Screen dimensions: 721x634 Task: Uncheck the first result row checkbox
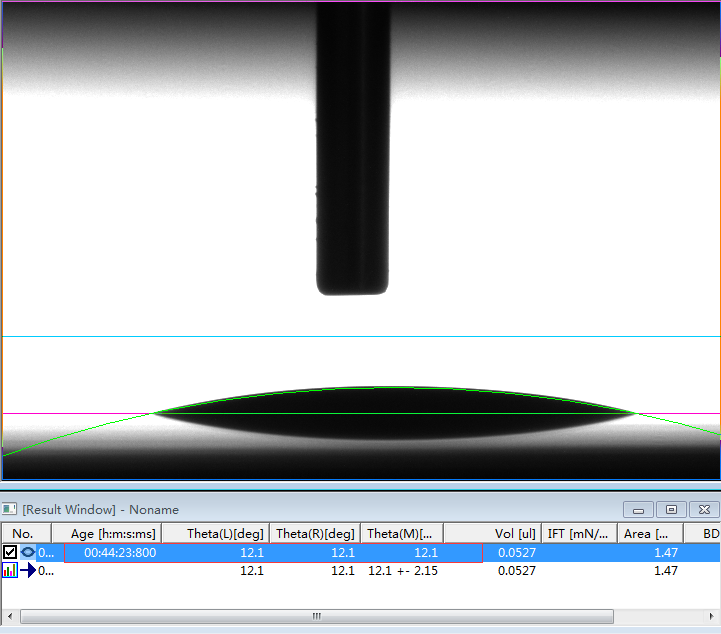tap(10, 552)
